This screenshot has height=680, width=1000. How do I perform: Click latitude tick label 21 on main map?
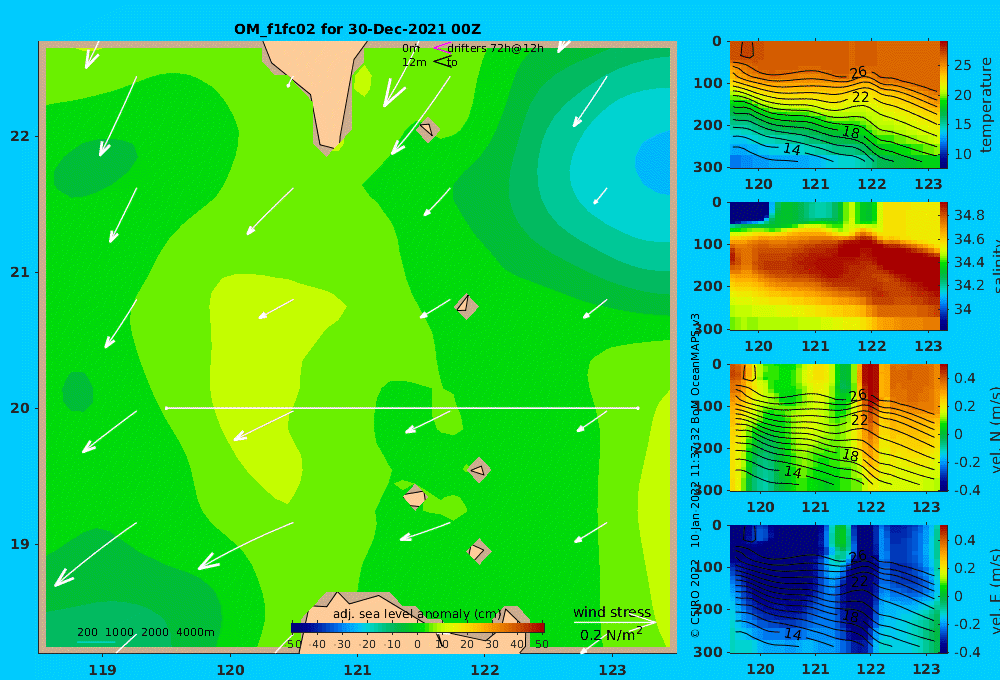coord(20,272)
